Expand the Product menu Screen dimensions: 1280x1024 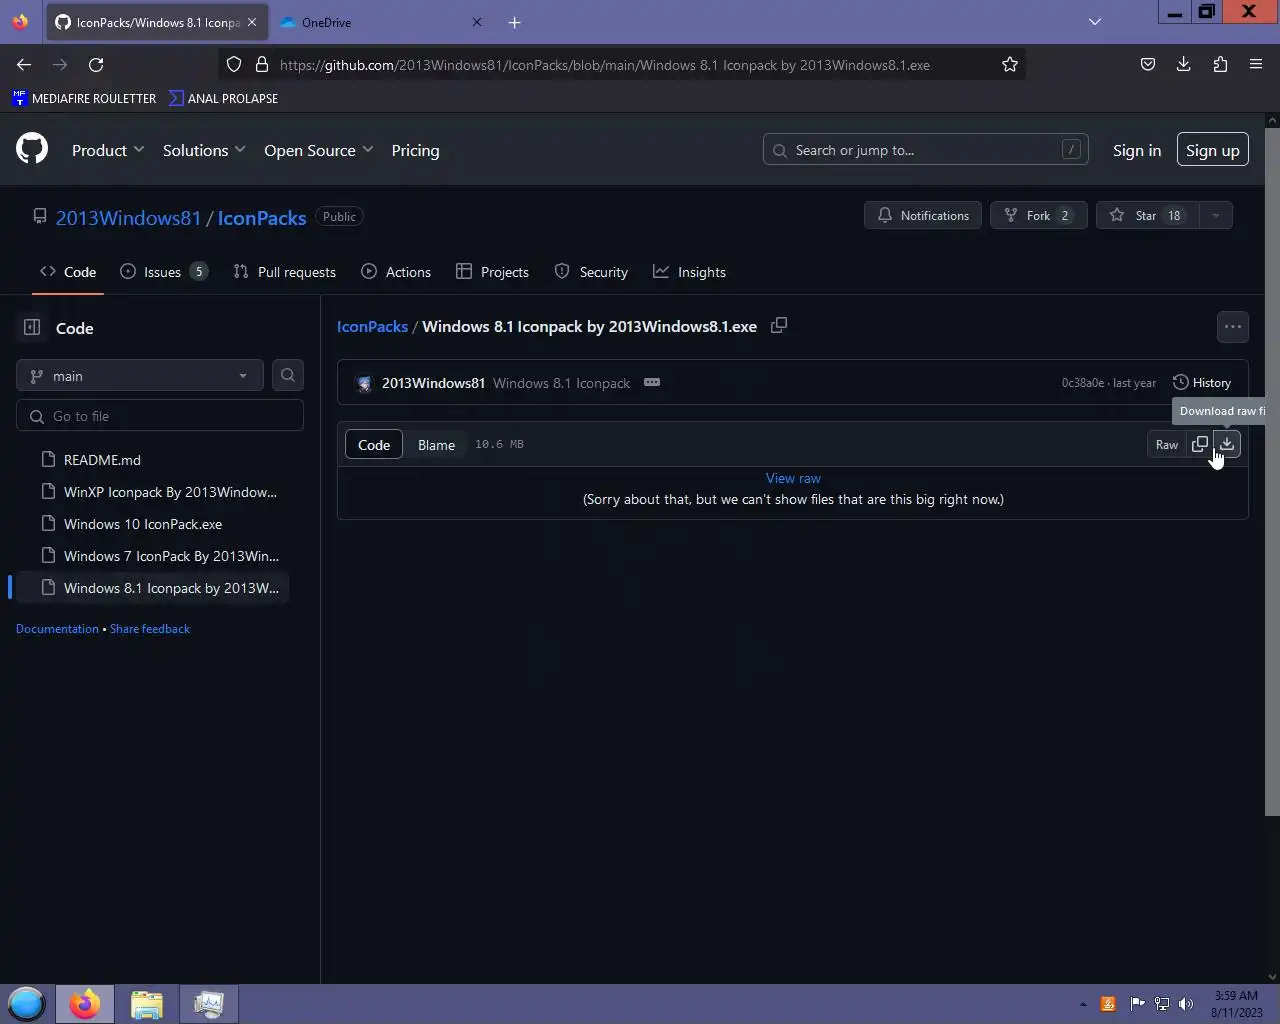[x=108, y=150]
